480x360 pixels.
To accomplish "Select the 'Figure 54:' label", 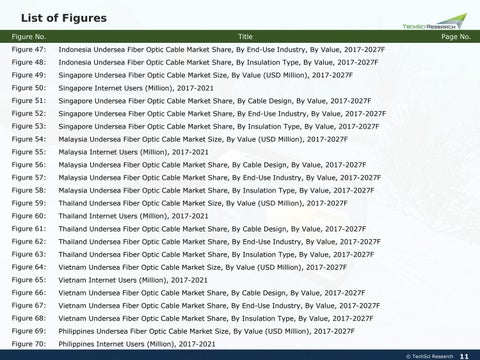I will [29, 139].
